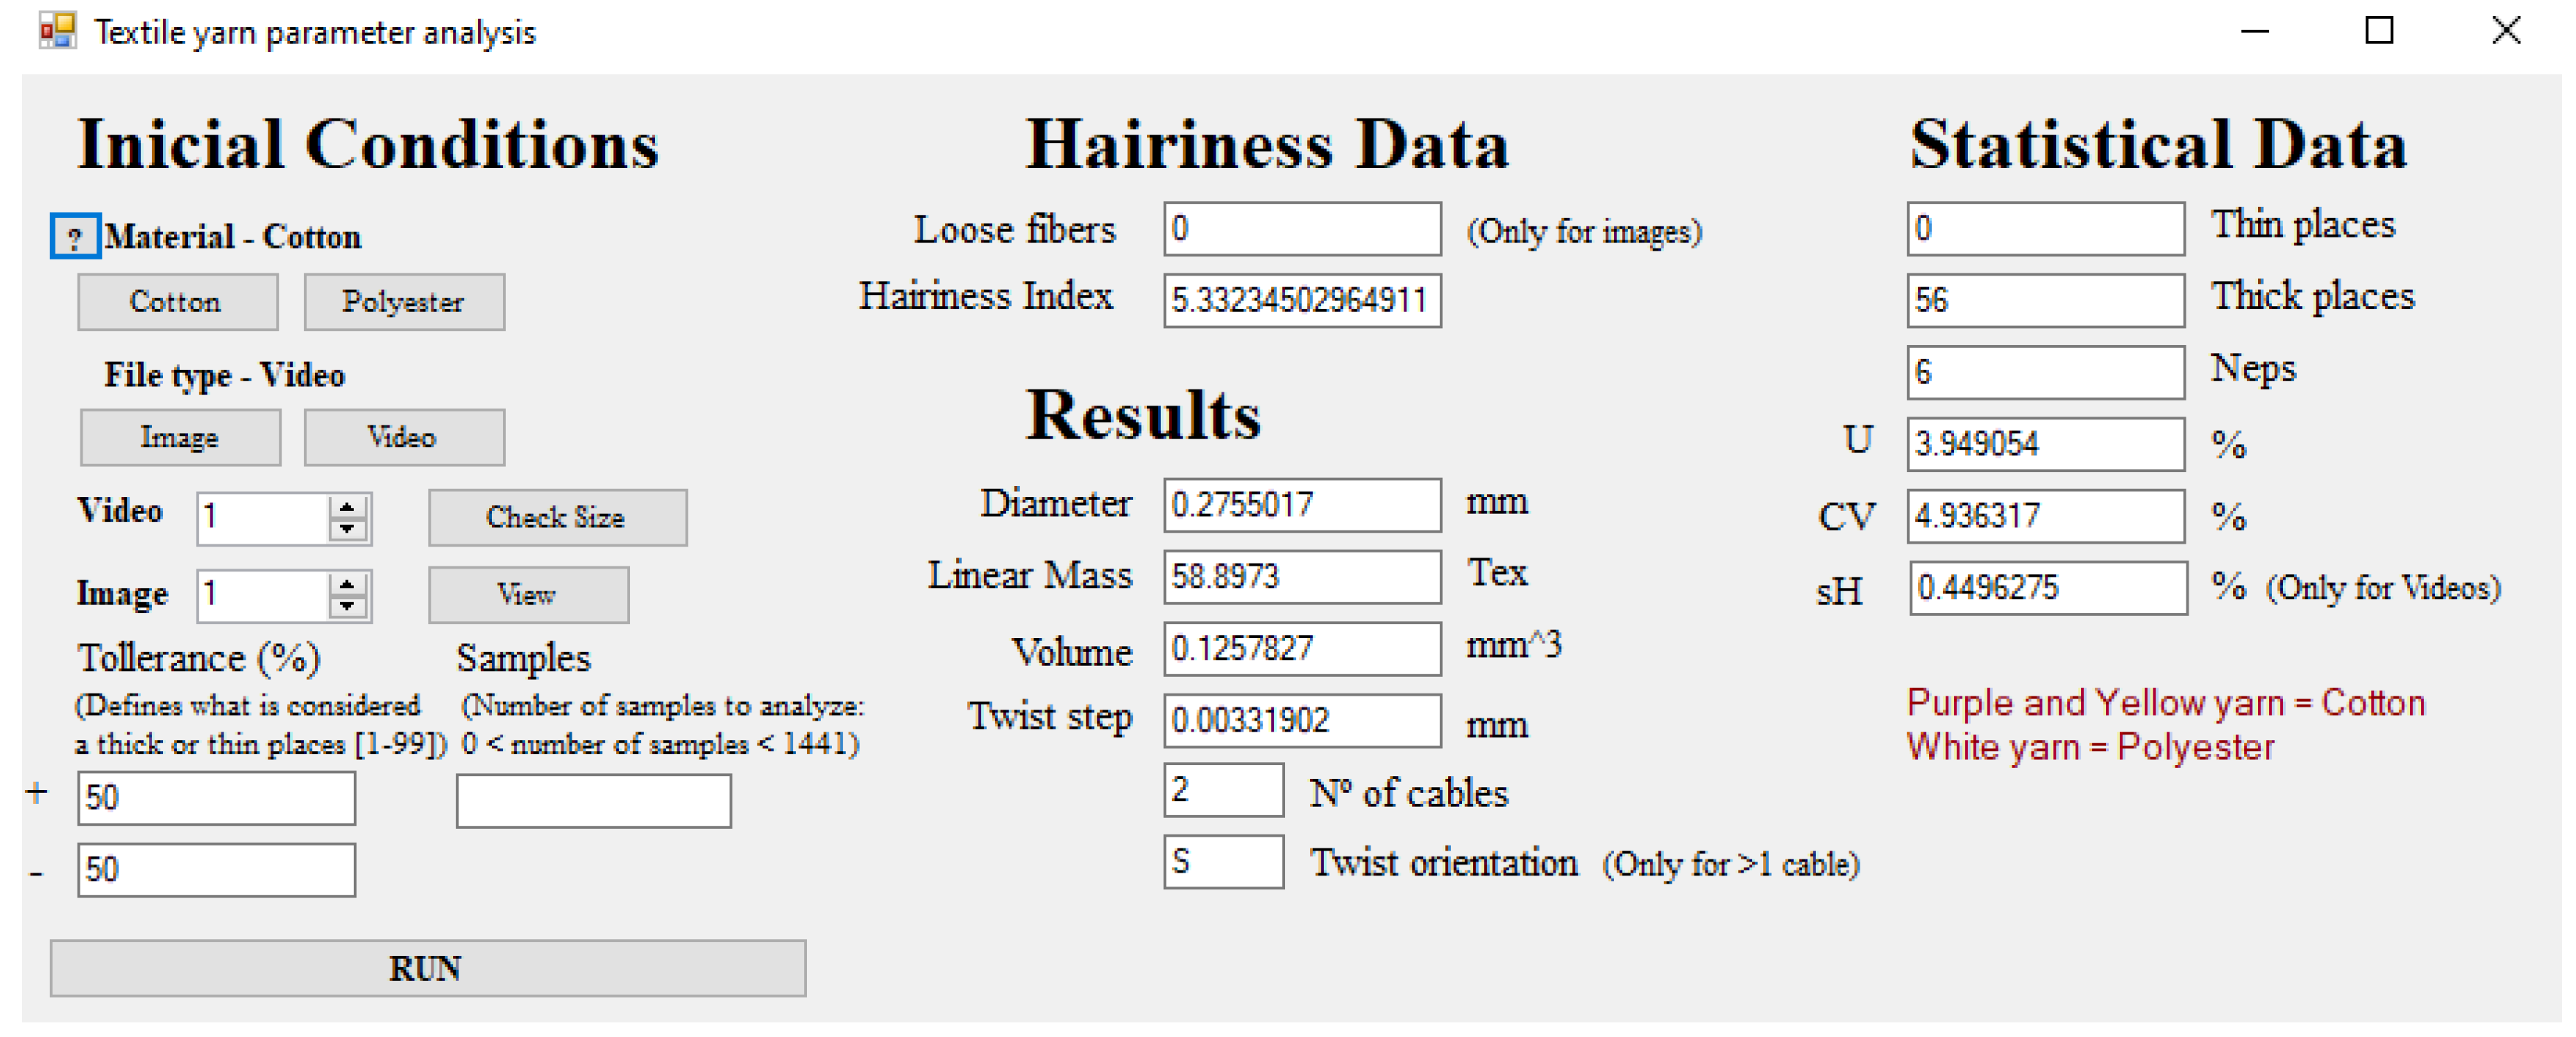Screen dimensions: 2576x1037
Task: Decrease the Image number with down arrow
Action: tap(346, 606)
